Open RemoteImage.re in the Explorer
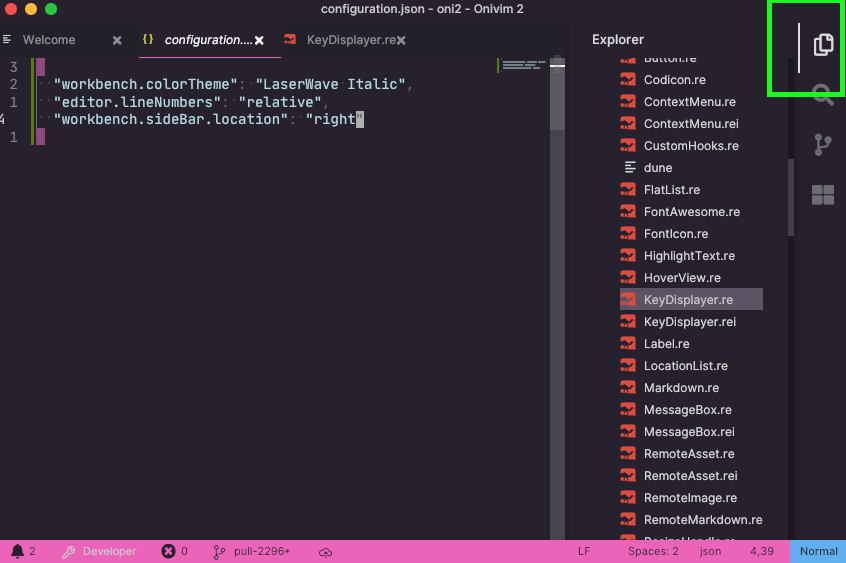Viewport: 846px width, 563px height. click(x=690, y=498)
